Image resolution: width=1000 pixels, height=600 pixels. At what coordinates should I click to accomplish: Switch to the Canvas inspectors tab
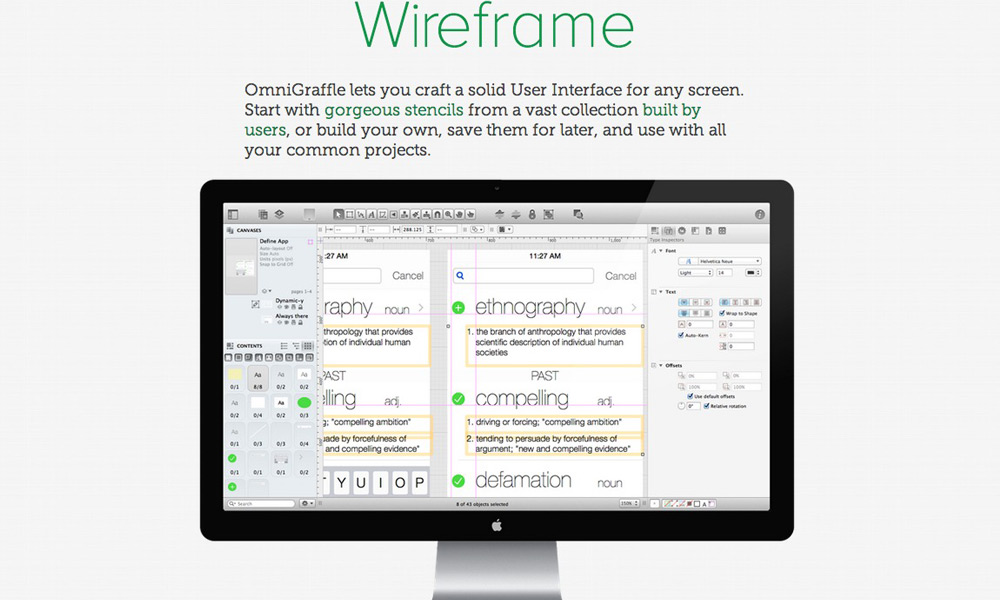pyautogui.click(x=695, y=231)
